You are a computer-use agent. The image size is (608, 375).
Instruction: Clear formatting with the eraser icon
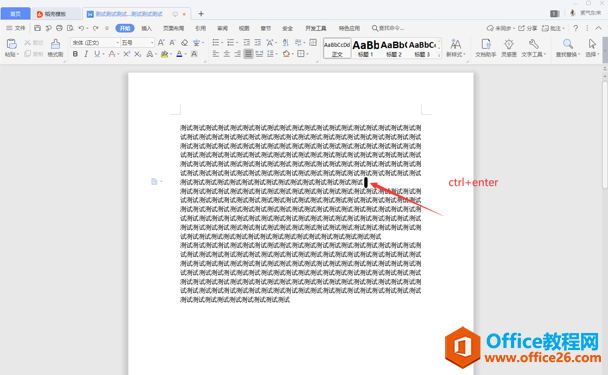click(185, 42)
